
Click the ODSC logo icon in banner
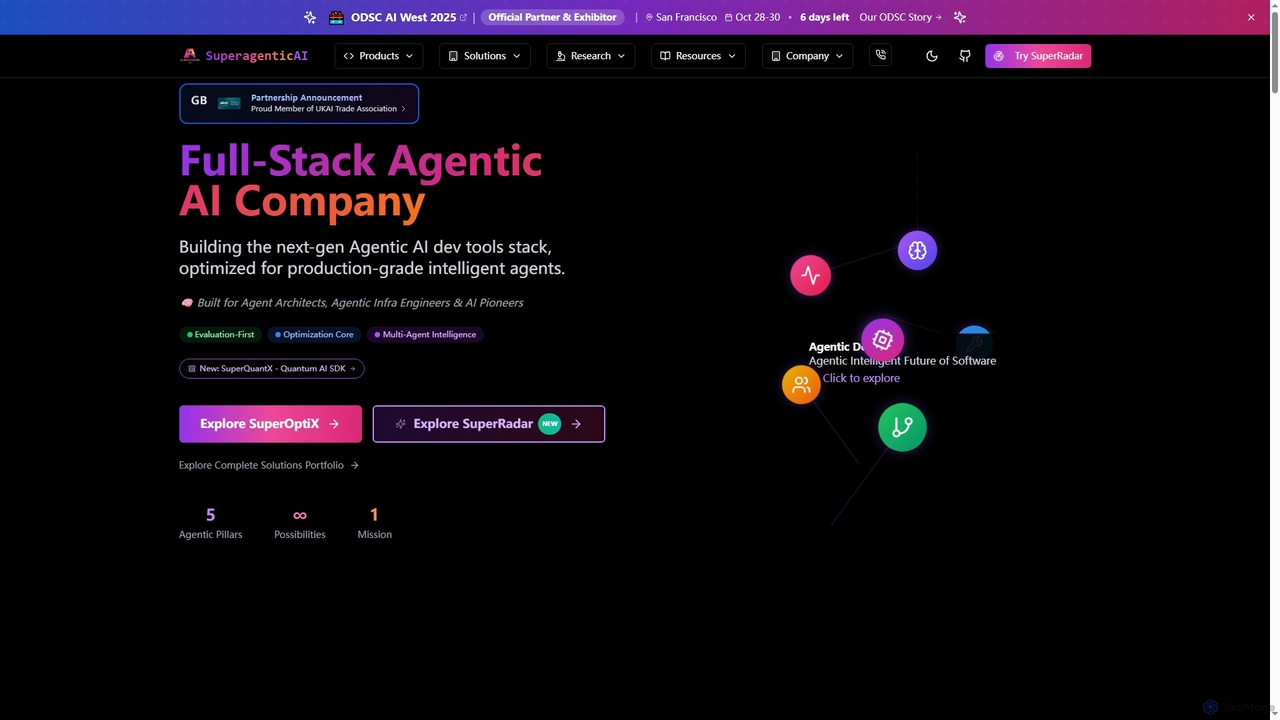[x=336, y=17]
